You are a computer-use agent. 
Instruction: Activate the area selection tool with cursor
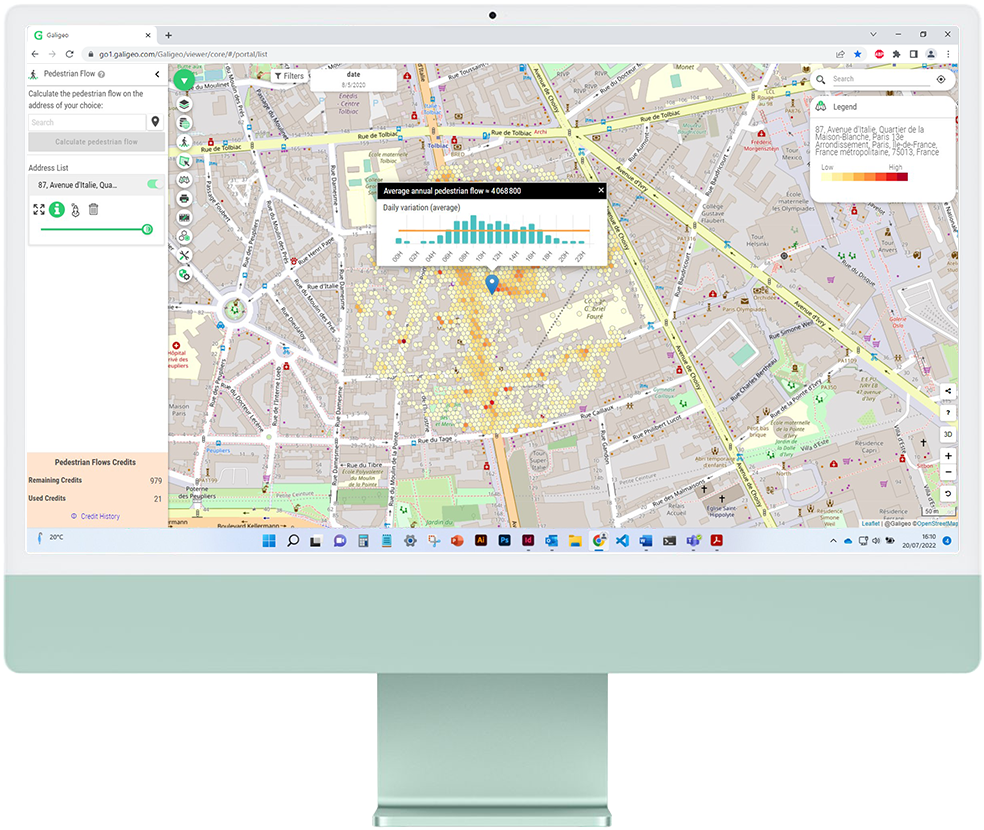tap(184, 161)
